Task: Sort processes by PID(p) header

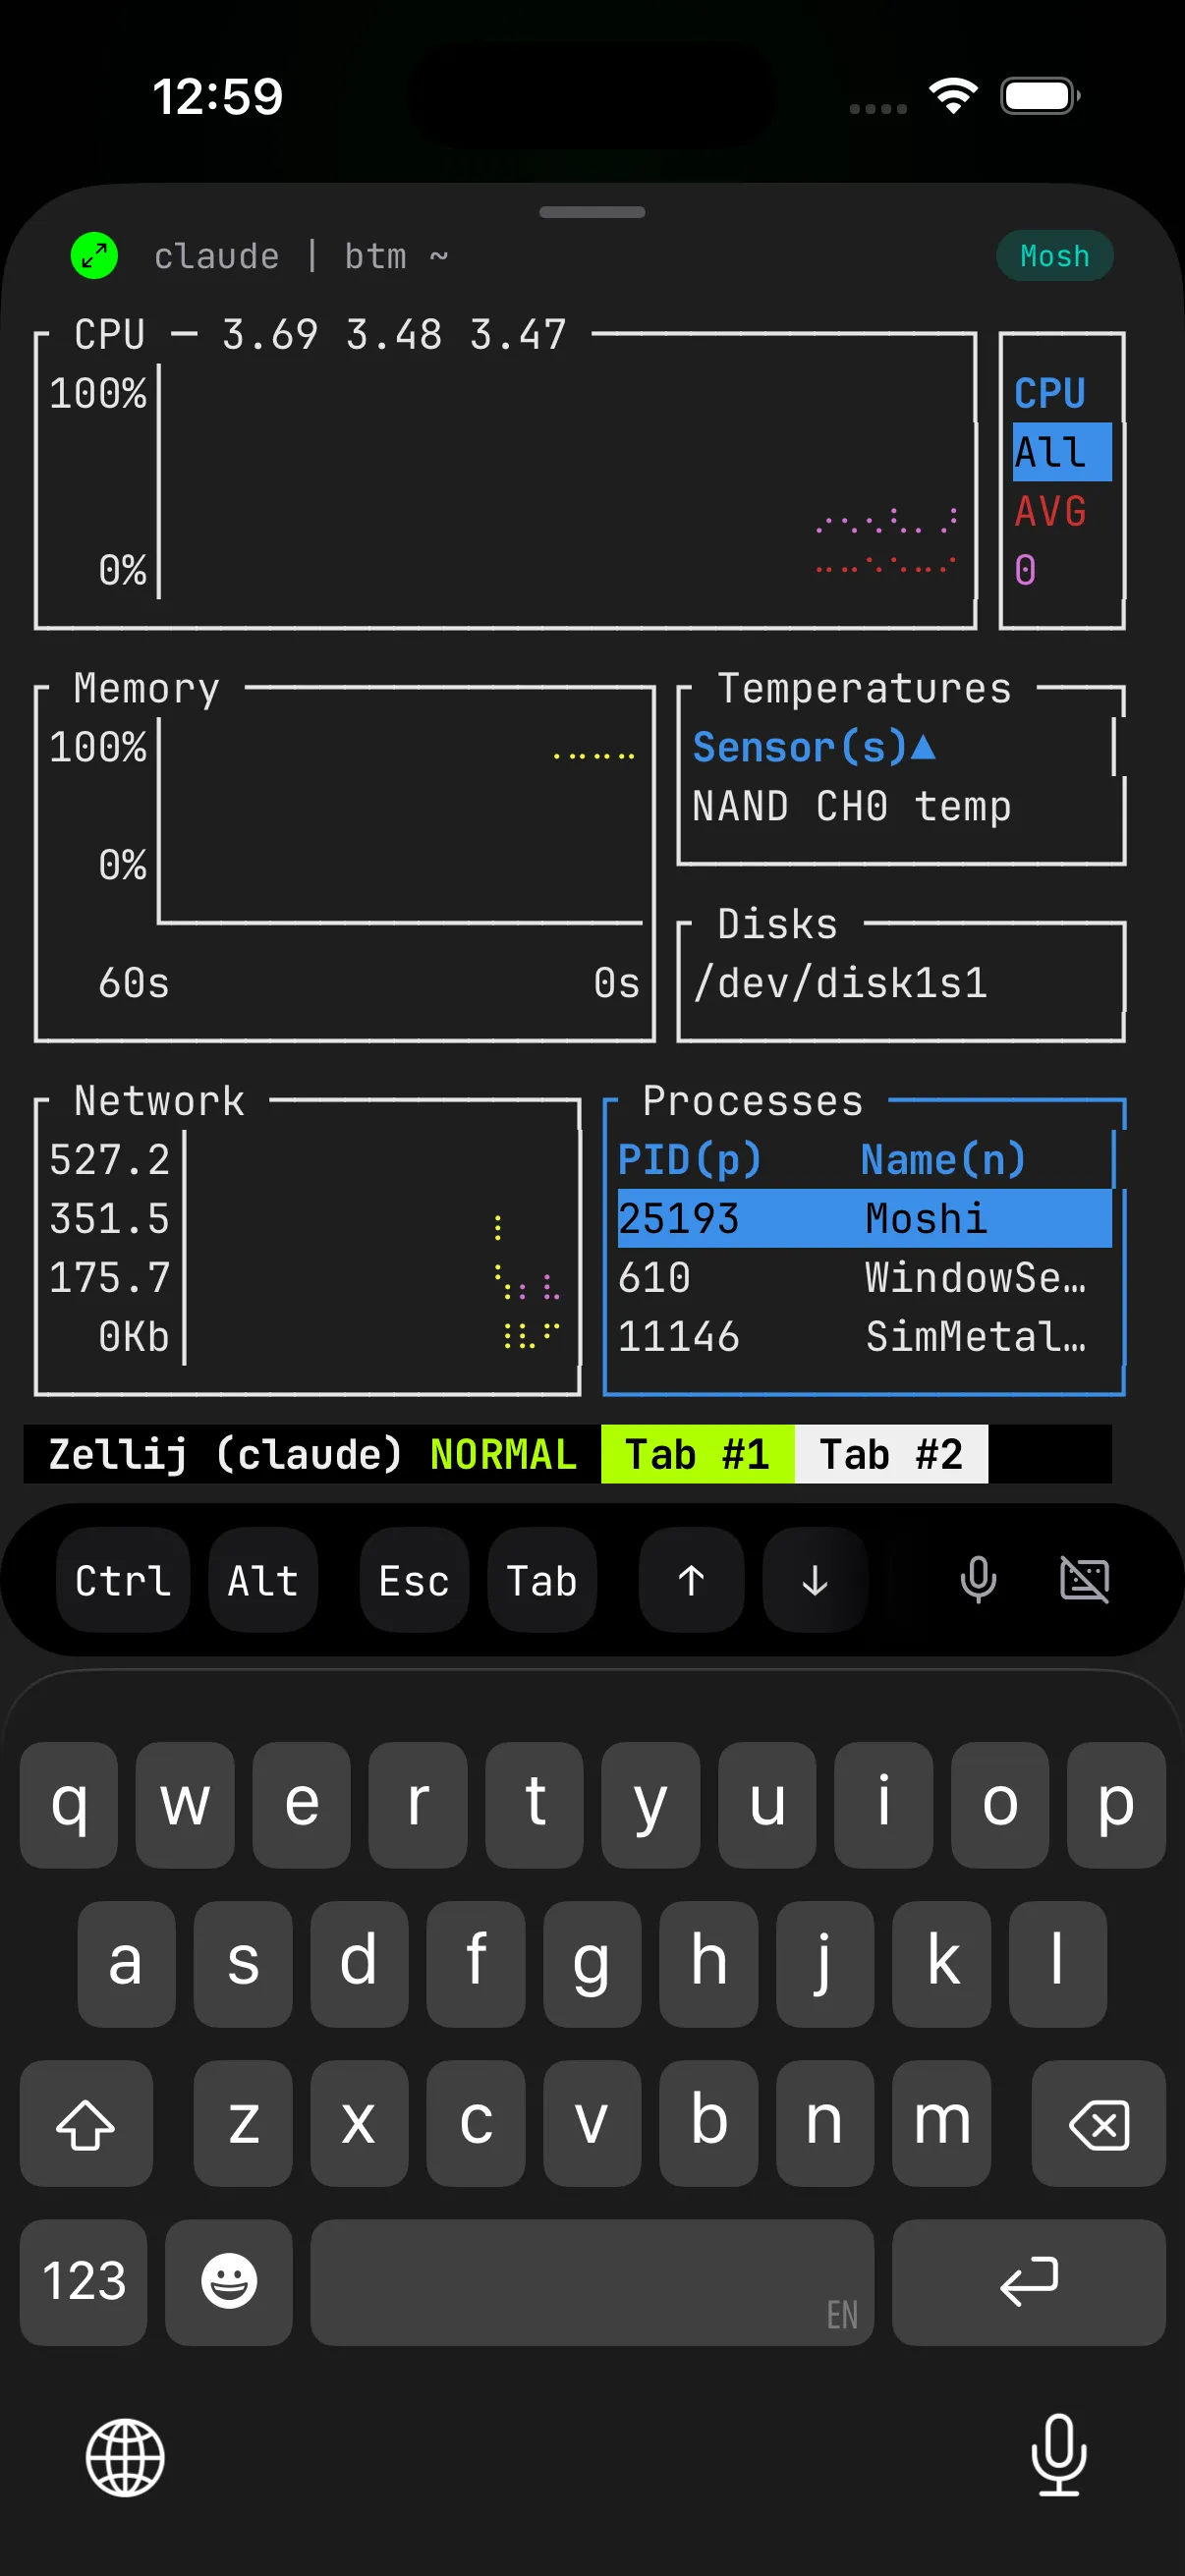Action: pos(689,1160)
